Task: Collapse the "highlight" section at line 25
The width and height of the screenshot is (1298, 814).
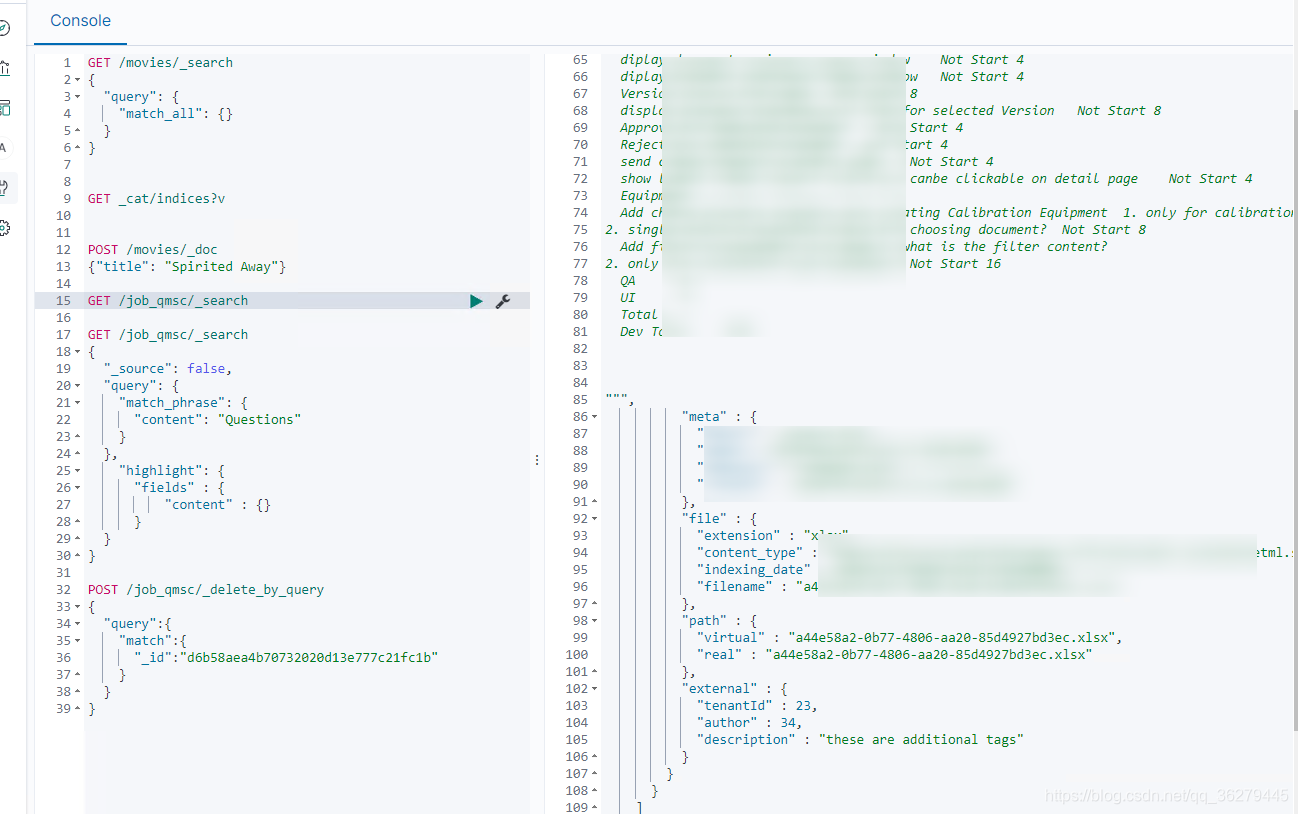Action: 78,470
